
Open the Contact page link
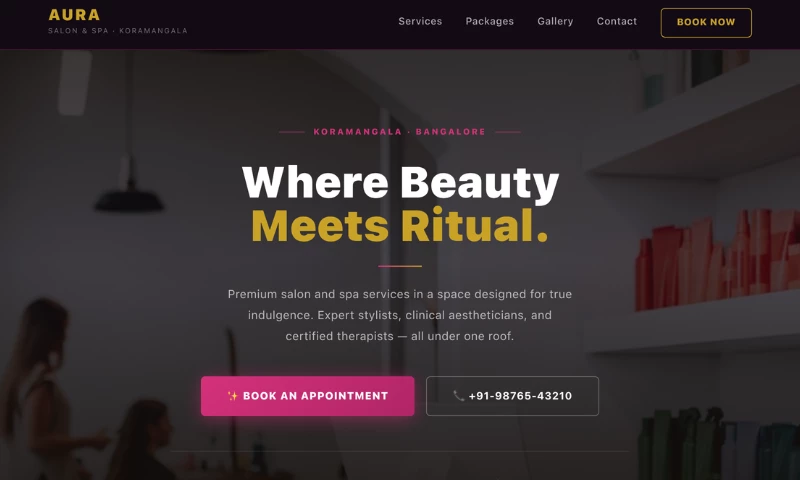[x=617, y=21]
